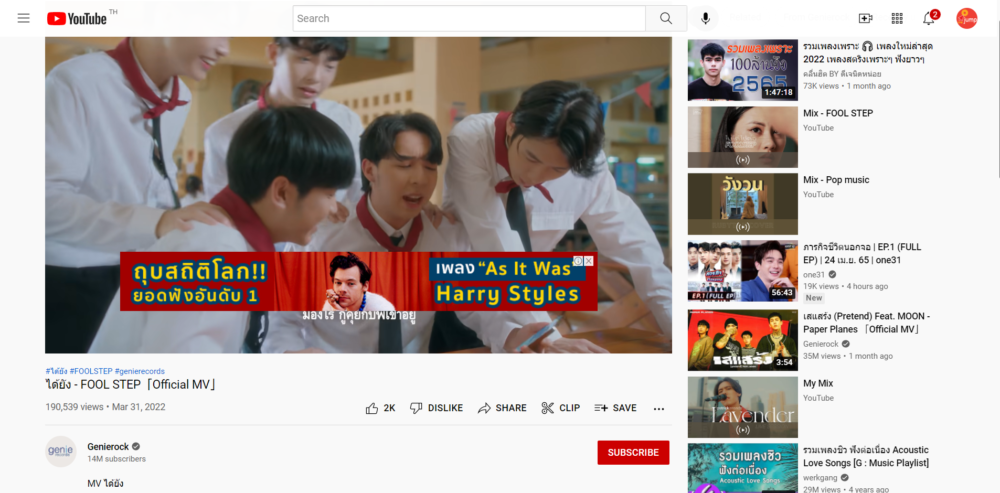Open the 1:47:18 playlist thumbnail
This screenshot has height=493, width=1000.
click(x=742, y=70)
